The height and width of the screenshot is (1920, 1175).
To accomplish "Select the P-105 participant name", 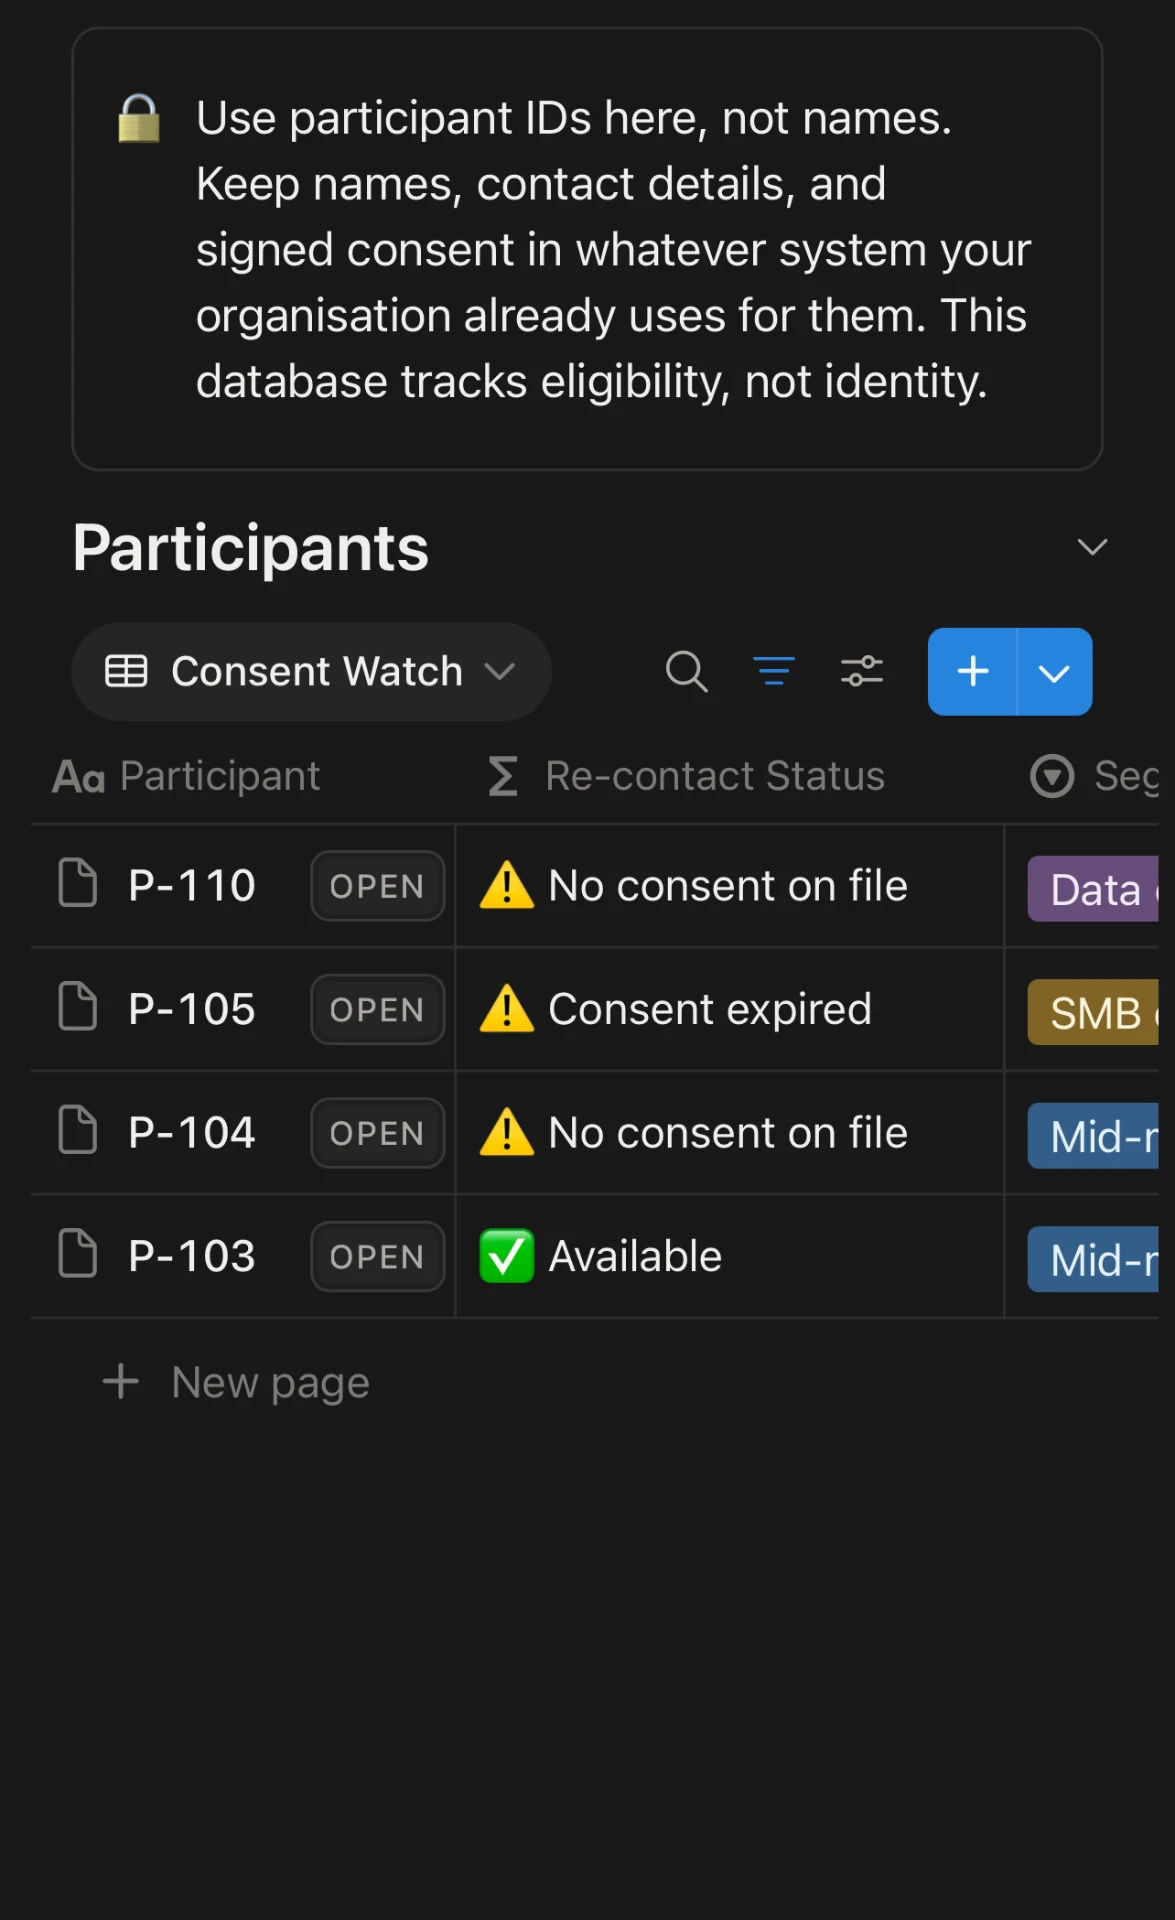I will click(x=192, y=1010).
